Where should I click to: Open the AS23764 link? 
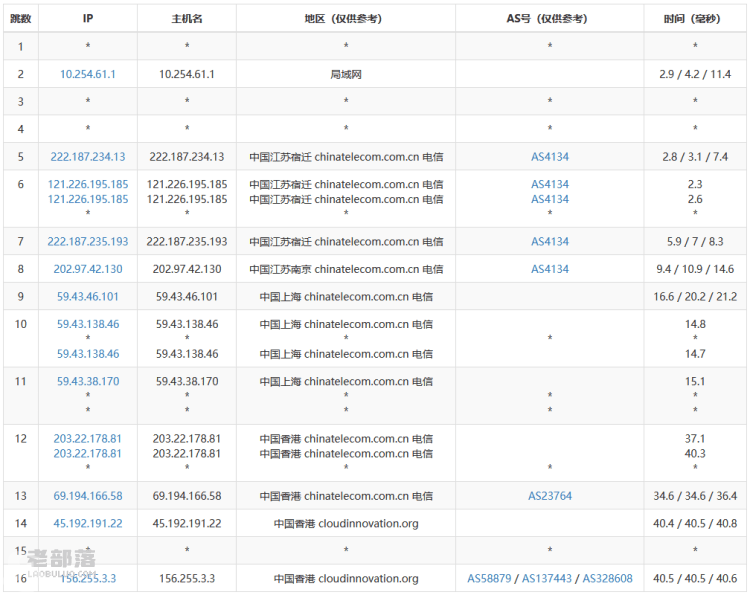pos(549,496)
